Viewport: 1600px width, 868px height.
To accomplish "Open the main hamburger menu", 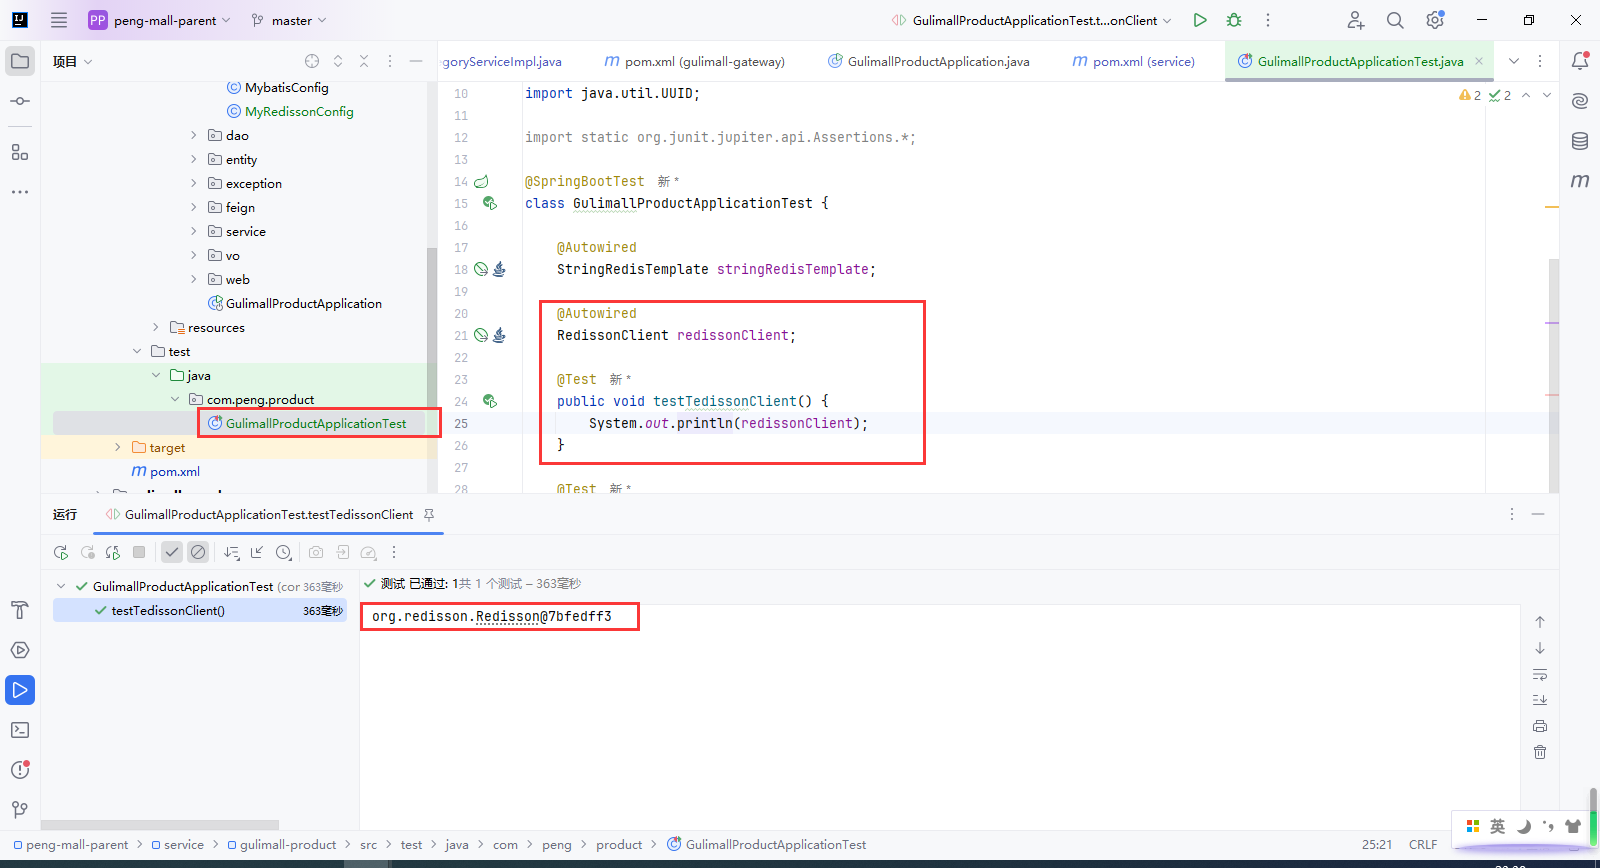I will 59,20.
